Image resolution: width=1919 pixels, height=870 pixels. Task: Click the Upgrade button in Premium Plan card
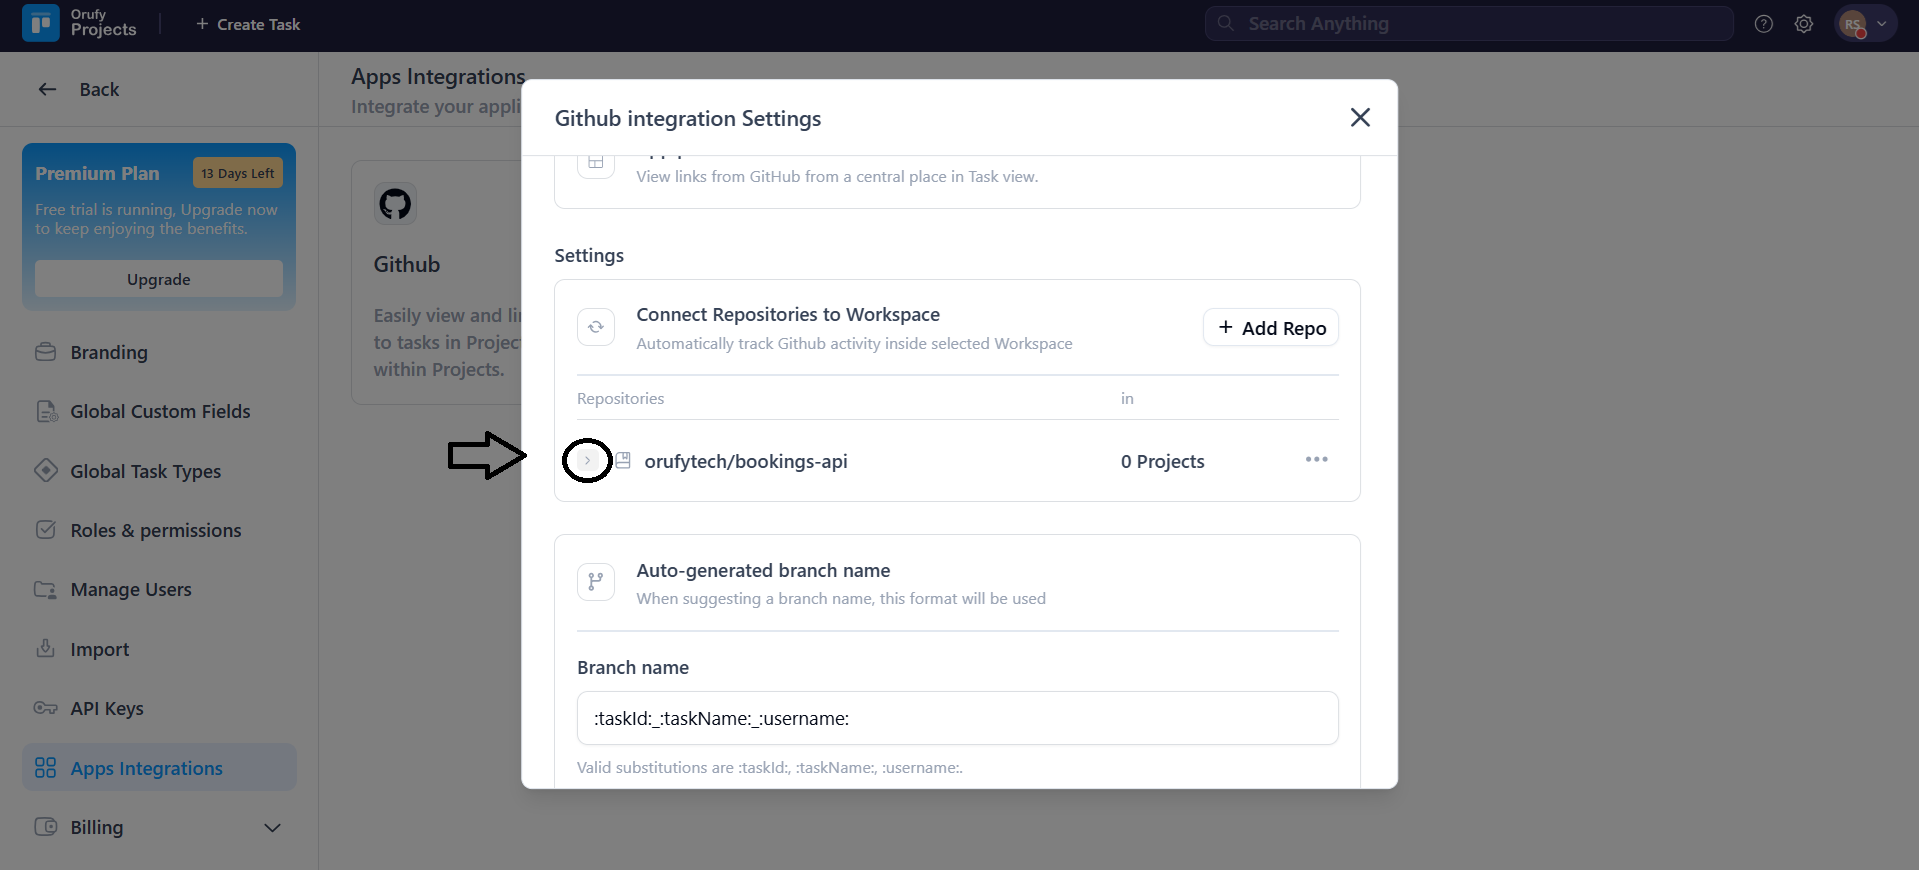pos(159,279)
